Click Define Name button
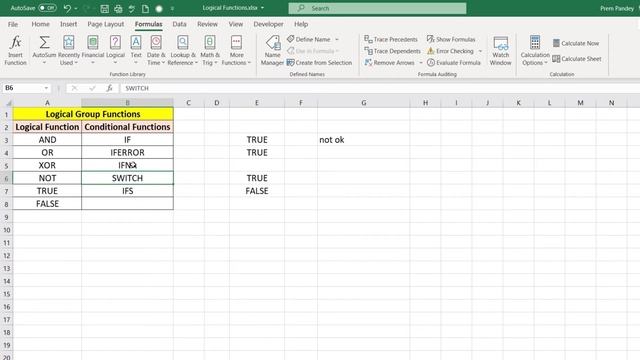The height and width of the screenshot is (360, 640). tap(309, 39)
